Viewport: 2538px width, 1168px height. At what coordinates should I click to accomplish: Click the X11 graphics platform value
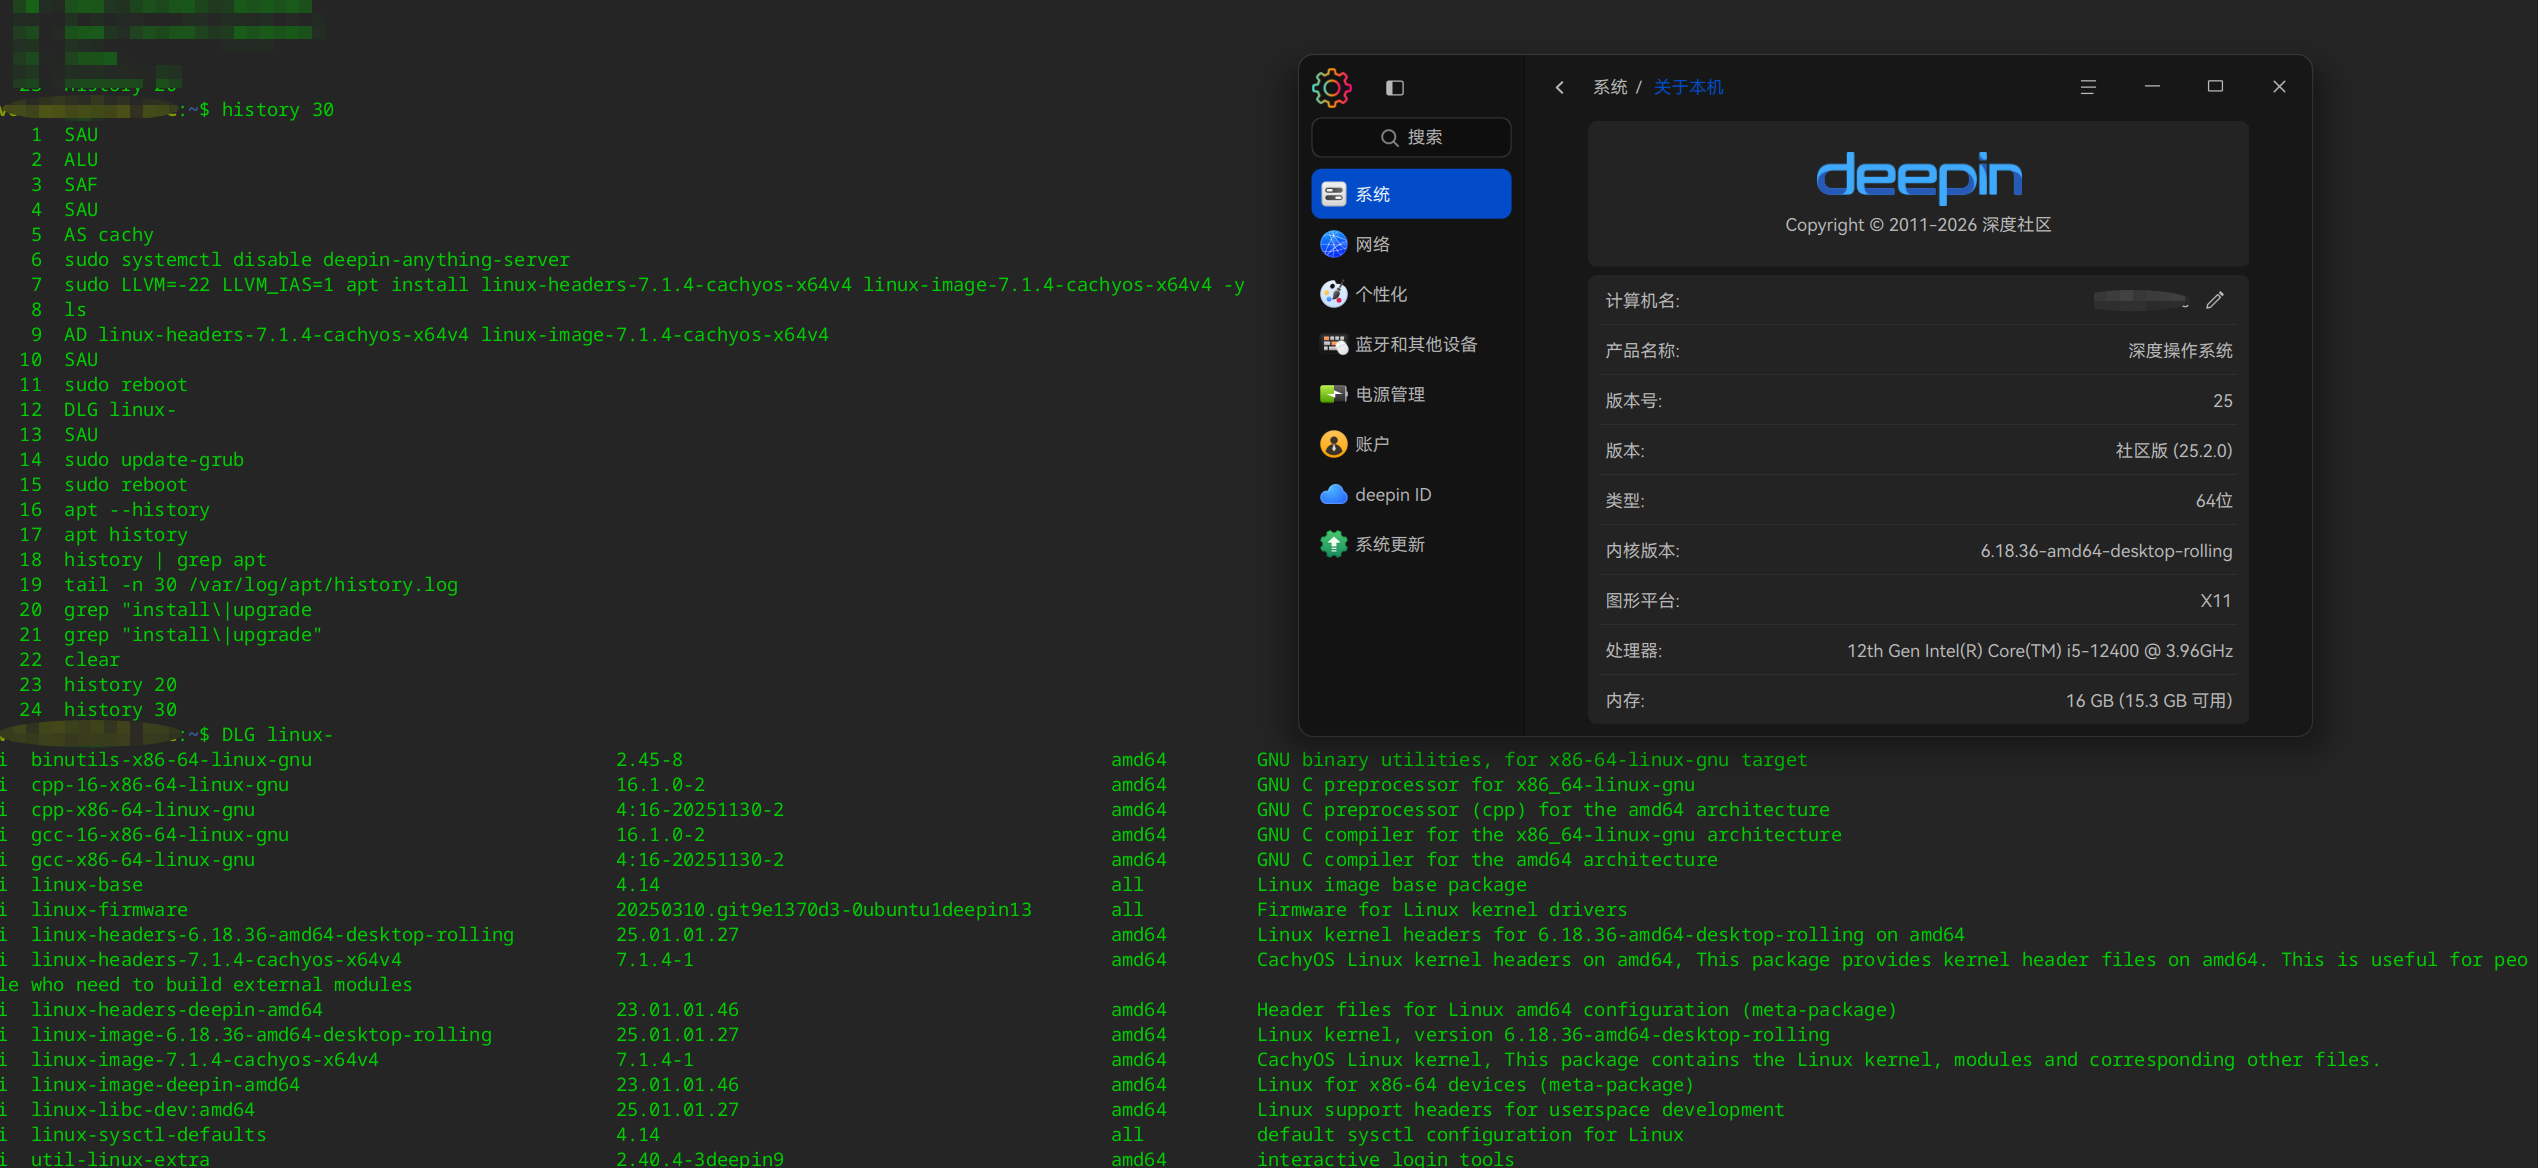2216,601
